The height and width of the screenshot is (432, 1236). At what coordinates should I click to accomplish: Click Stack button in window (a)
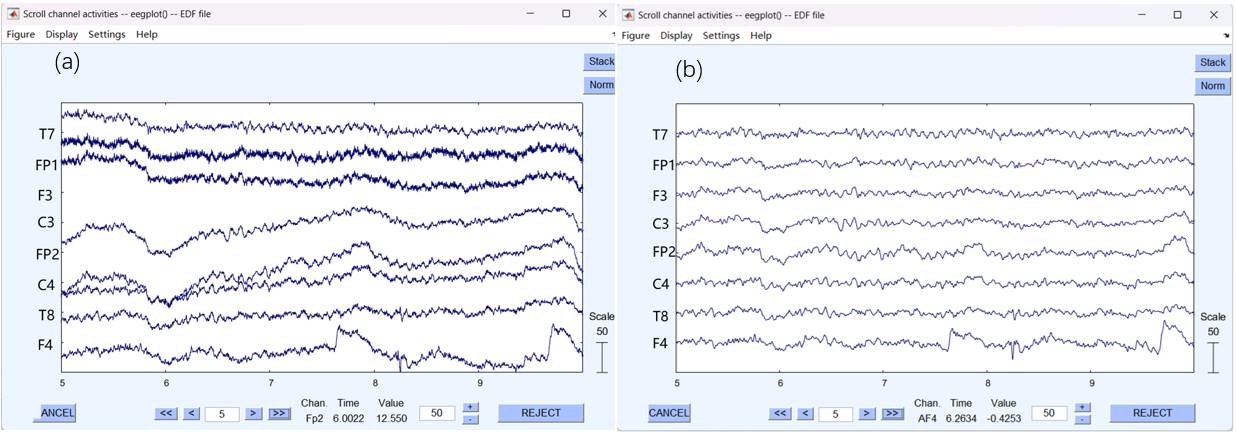pyautogui.click(x=600, y=61)
